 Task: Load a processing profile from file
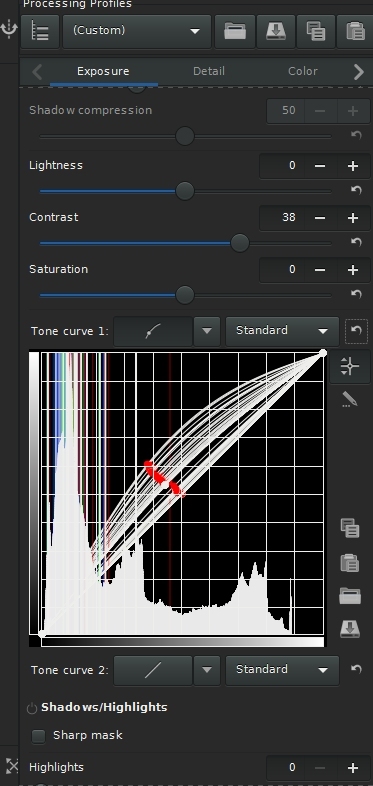point(235,32)
